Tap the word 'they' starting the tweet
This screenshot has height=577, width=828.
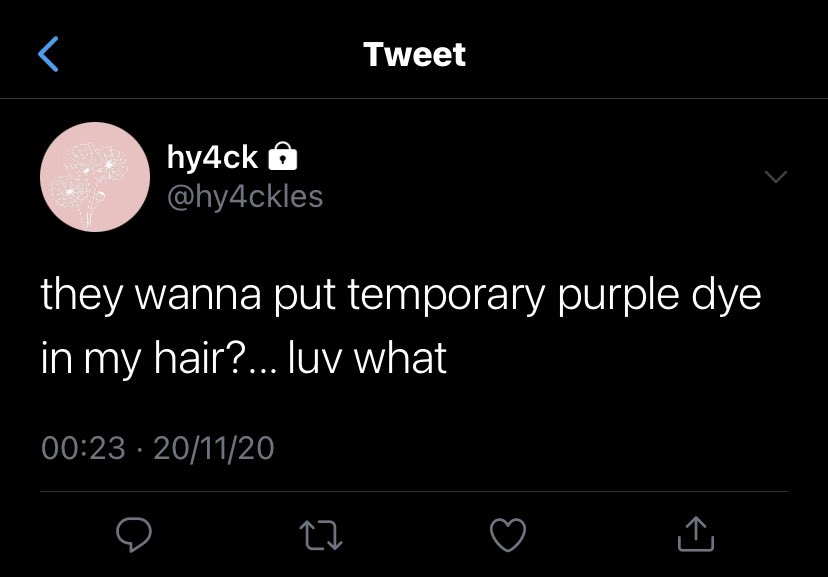82,296
